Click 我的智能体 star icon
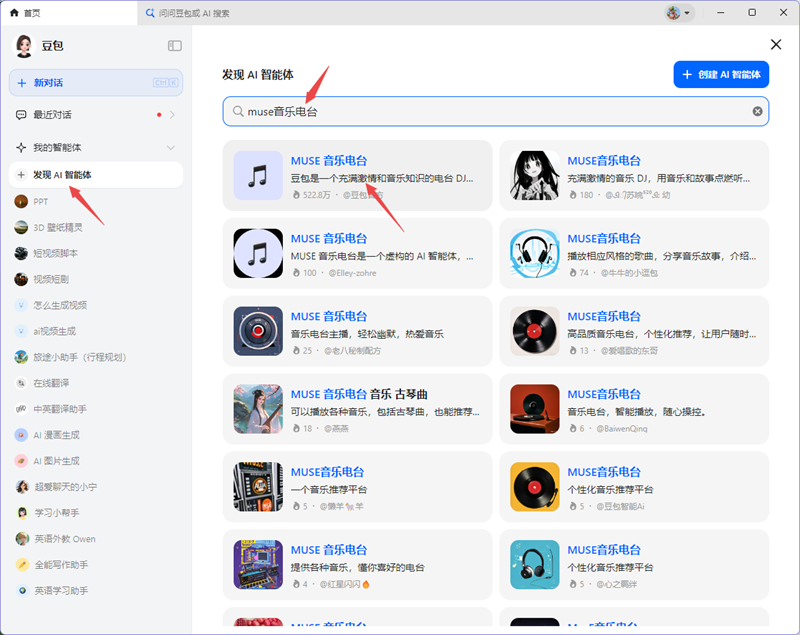800x635 pixels. click(21, 148)
